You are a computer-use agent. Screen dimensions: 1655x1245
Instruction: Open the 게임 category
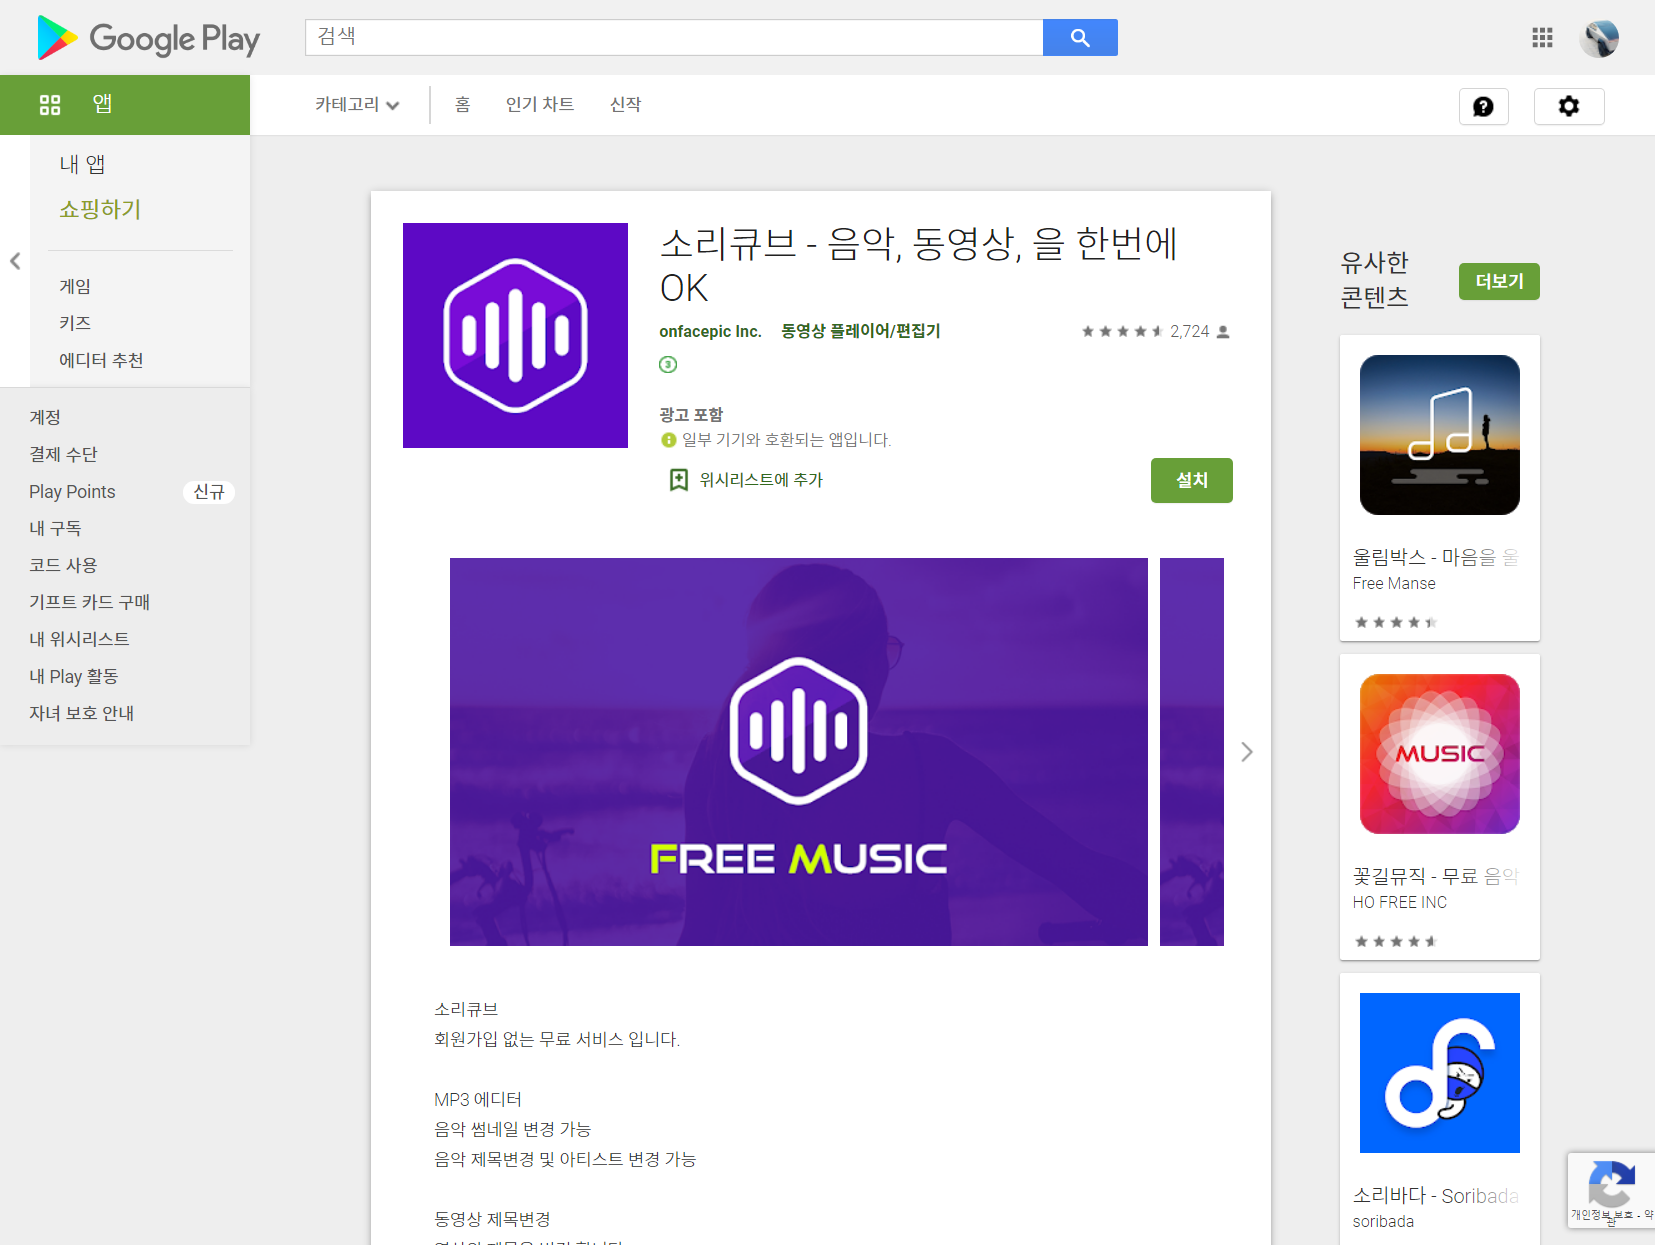[75, 287]
